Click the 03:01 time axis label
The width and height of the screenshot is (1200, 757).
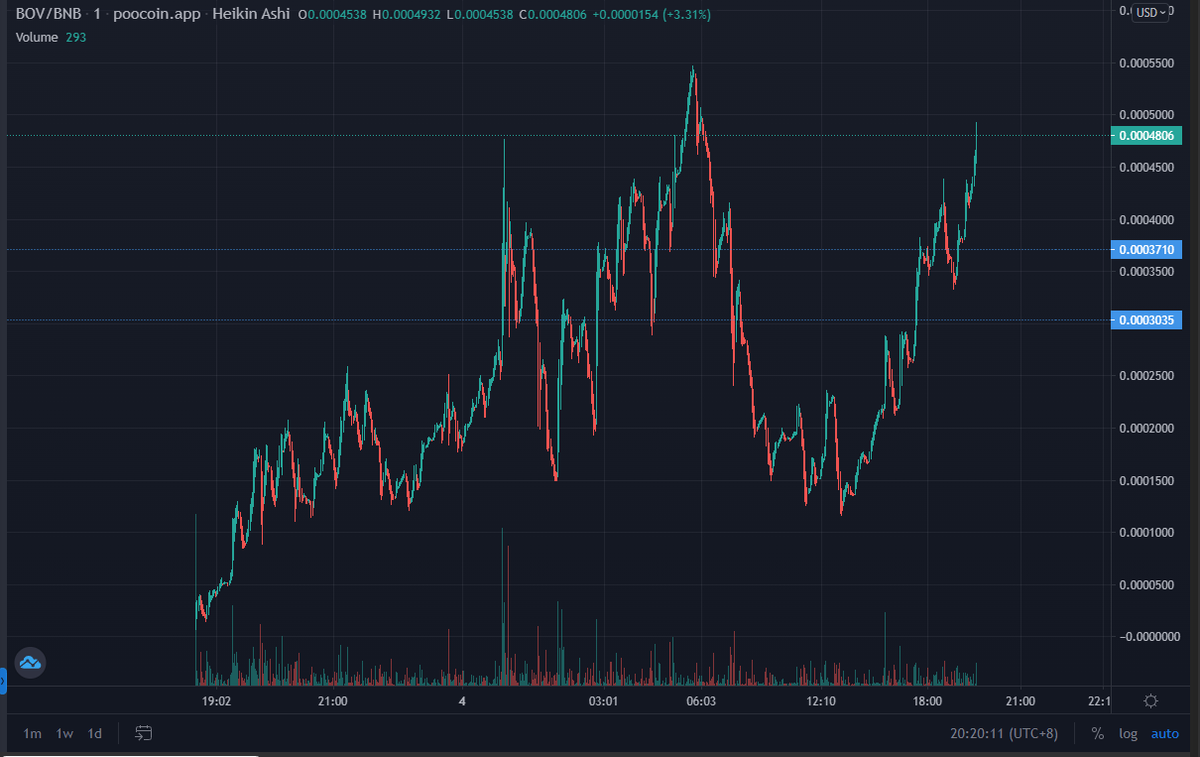[603, 702]
